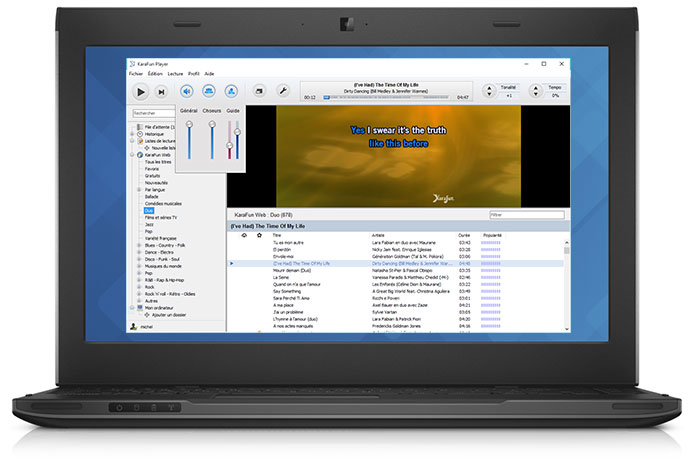
Task: Expand the Historique tree node
Action: click(x=132, y=134)
